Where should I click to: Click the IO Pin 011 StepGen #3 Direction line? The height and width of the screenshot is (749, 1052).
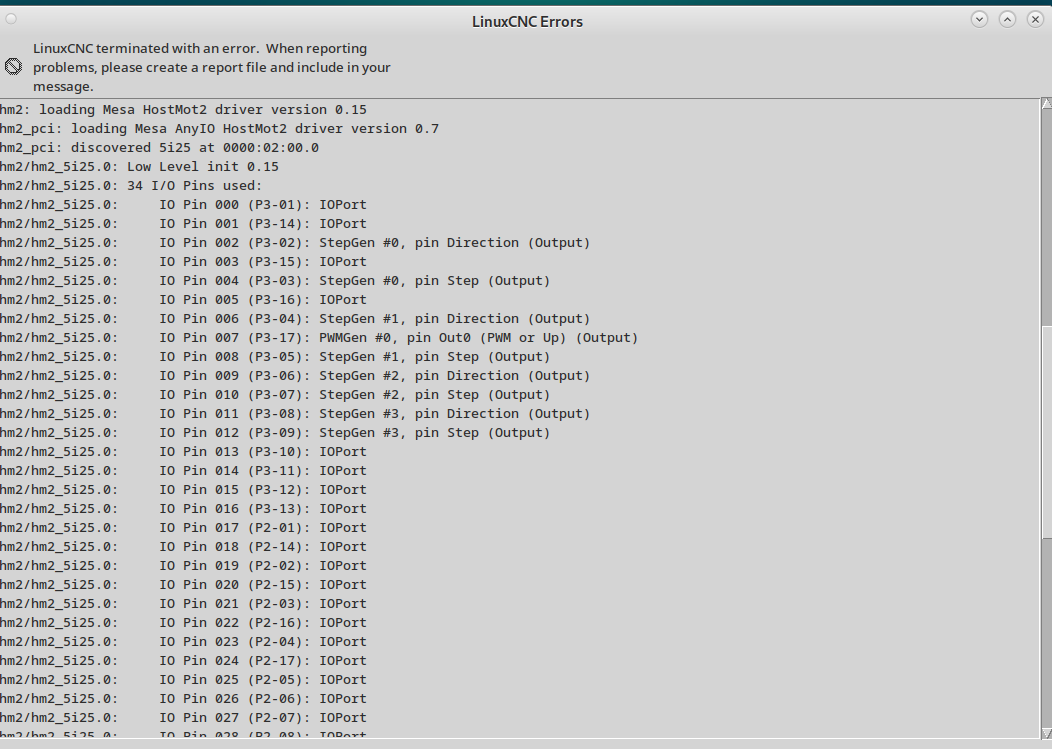coord(295,413)
